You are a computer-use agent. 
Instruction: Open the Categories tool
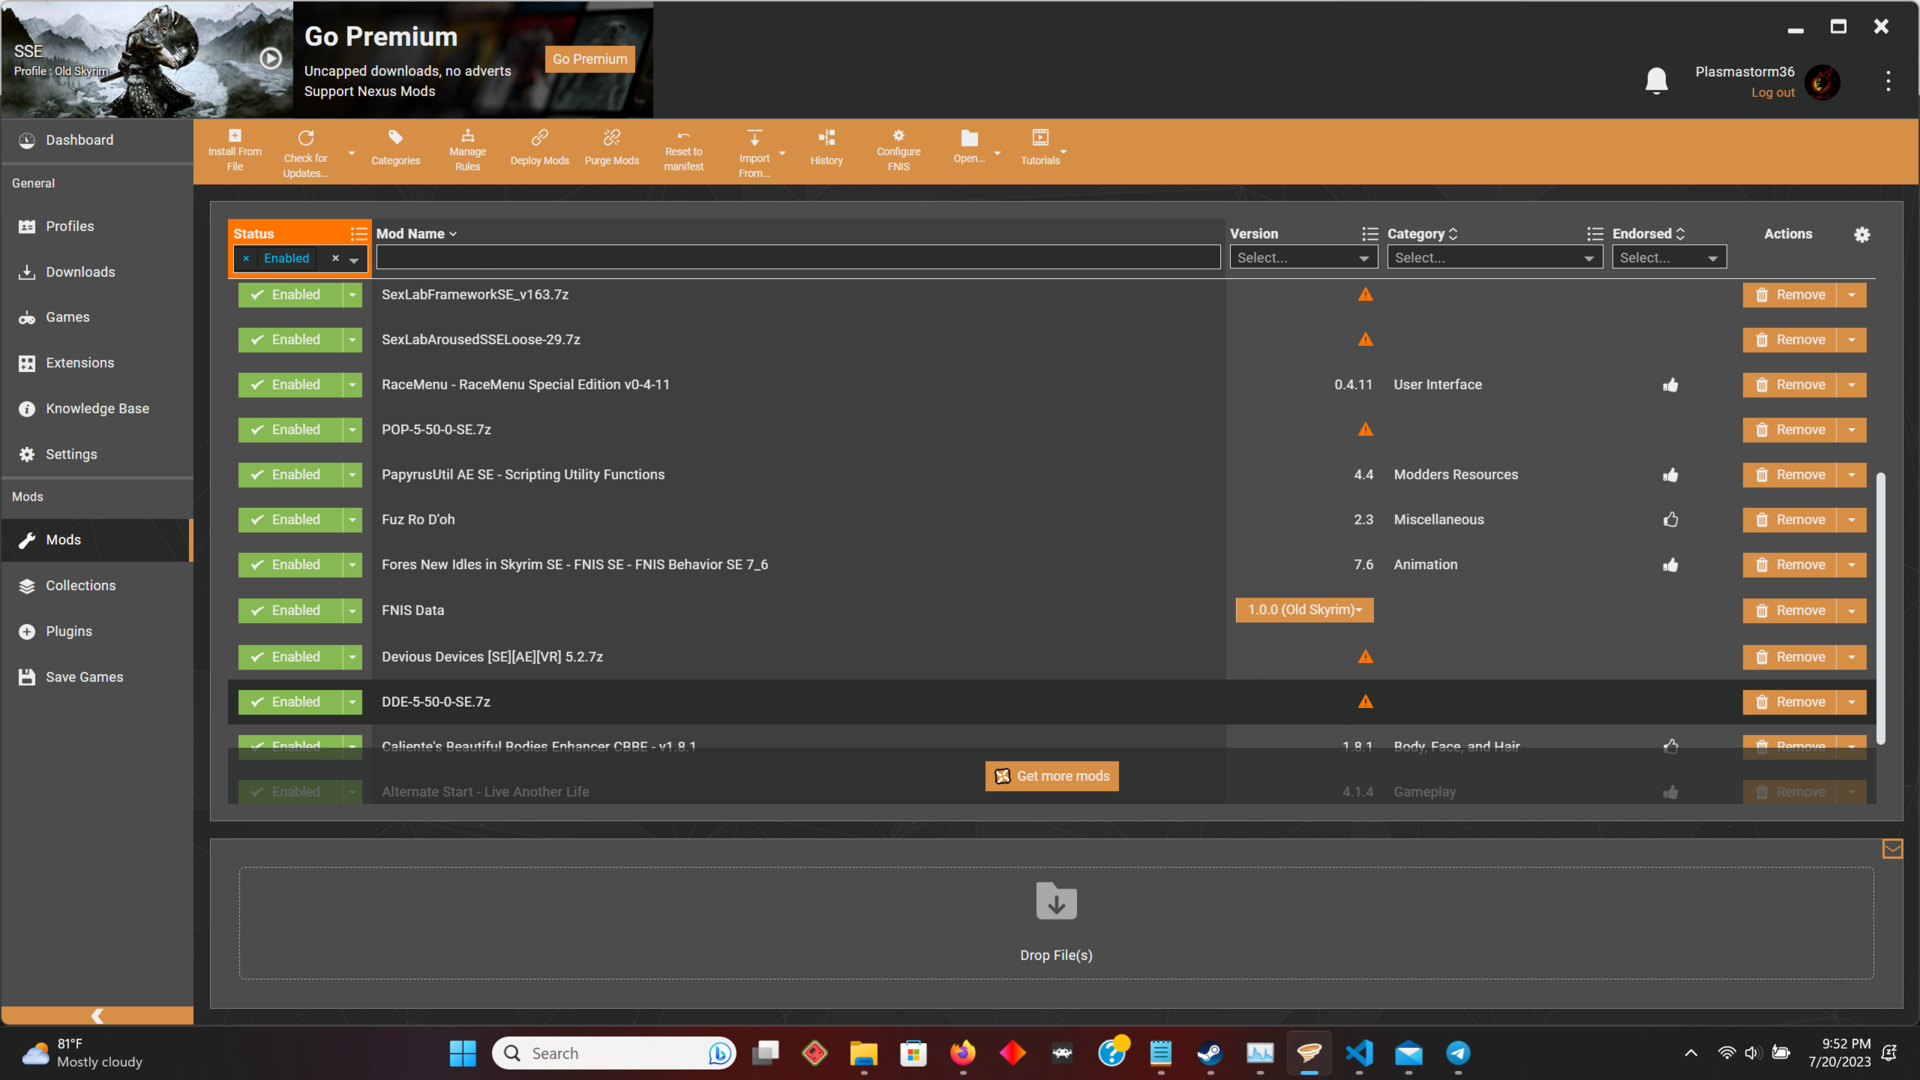coord(395,147)
